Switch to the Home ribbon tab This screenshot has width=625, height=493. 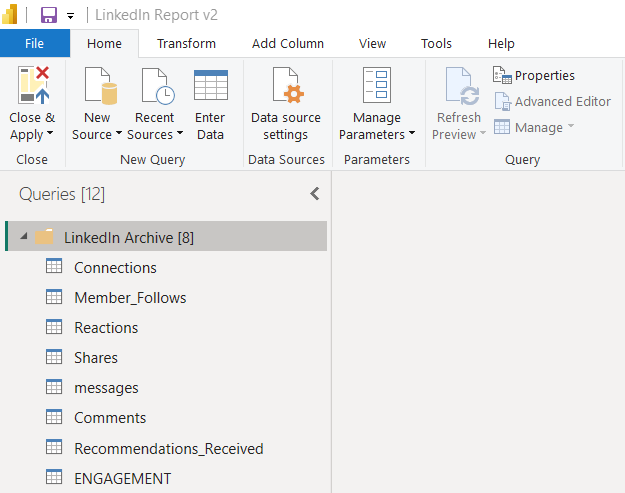(104, 43)
